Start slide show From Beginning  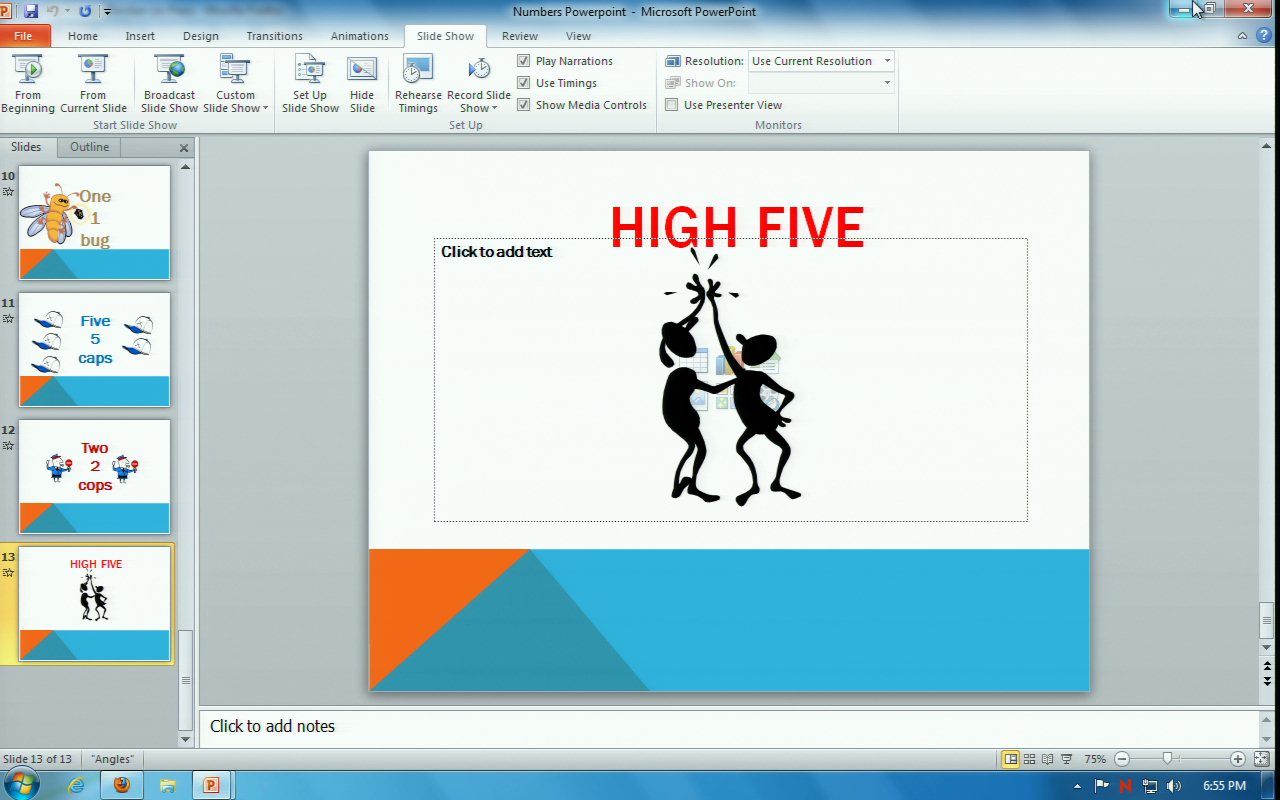pos(28,83)
